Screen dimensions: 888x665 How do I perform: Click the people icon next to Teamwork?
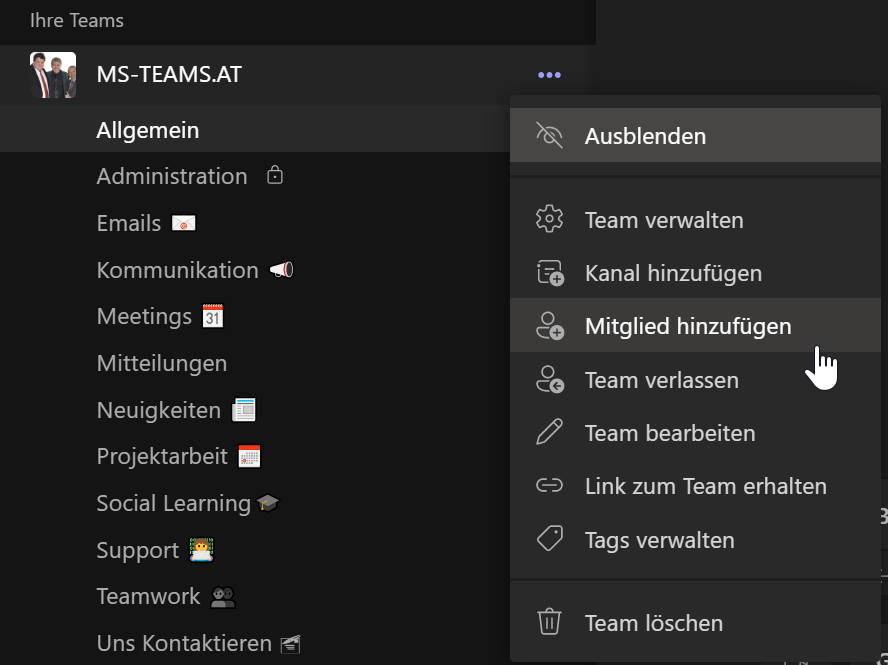[223, 597]
